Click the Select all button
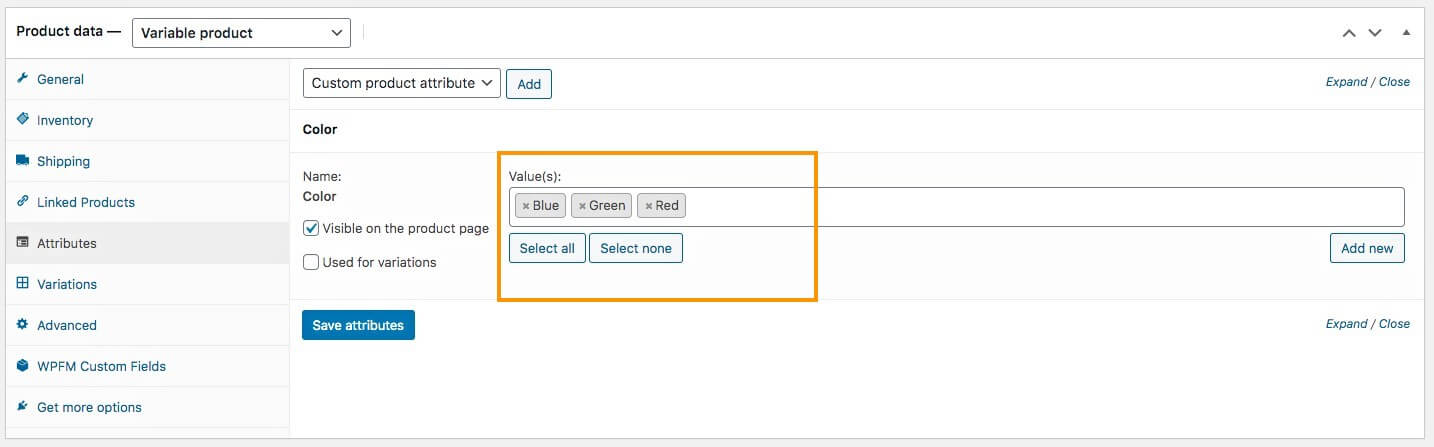Image resolution: width=1434 pixels, height=447 pixels. (547, 248)
